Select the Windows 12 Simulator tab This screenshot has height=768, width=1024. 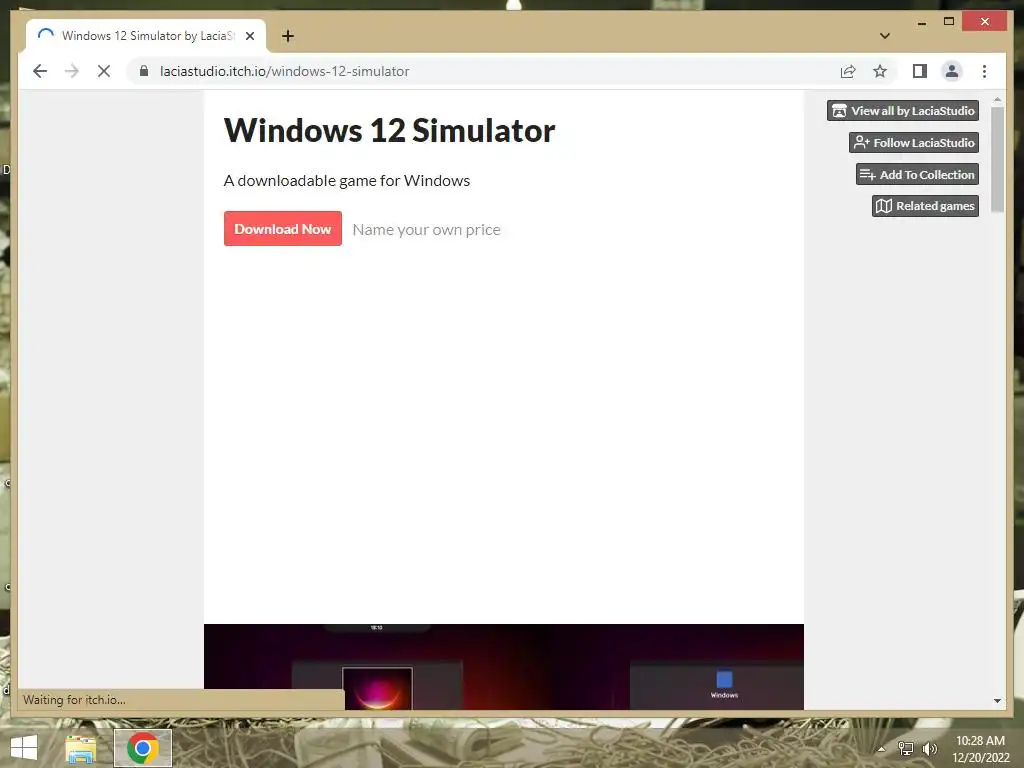(x=146, y=36)
